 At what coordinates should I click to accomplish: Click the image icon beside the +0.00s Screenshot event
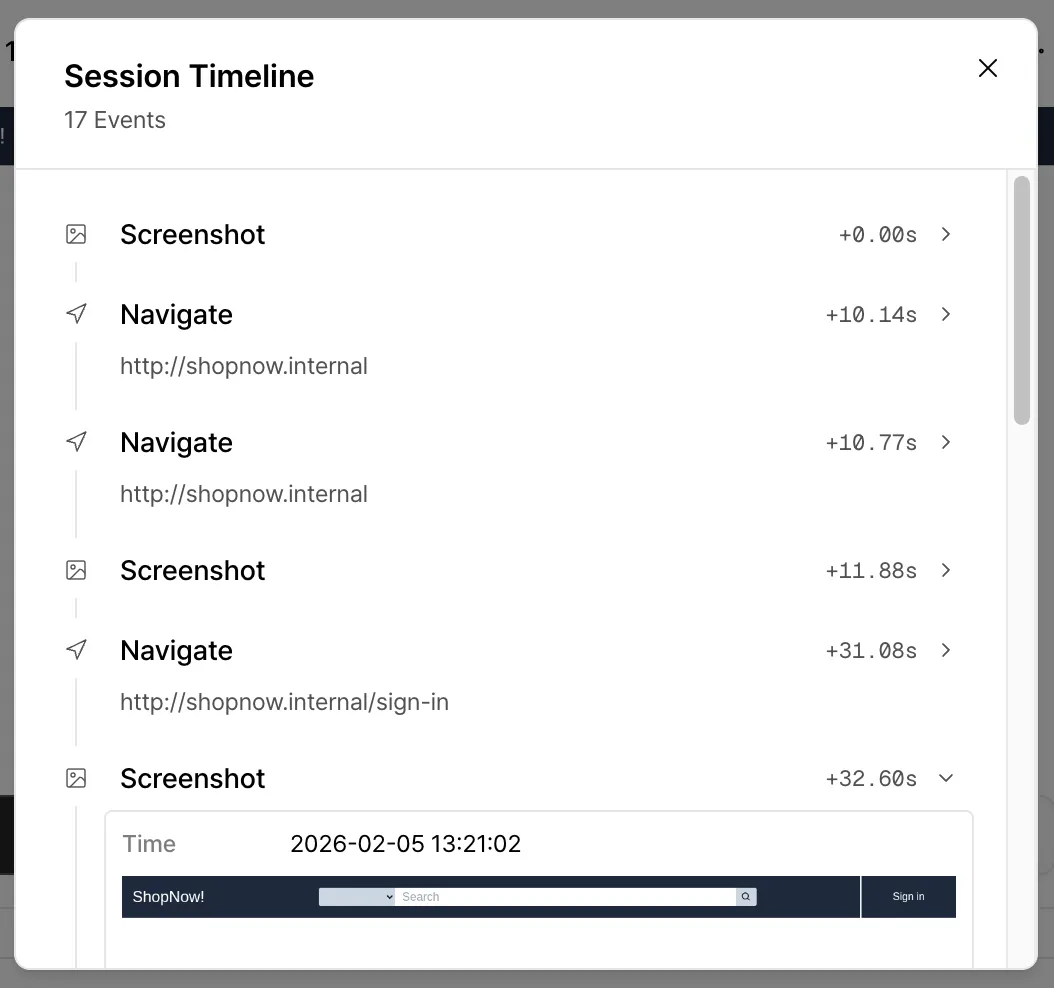76,234
